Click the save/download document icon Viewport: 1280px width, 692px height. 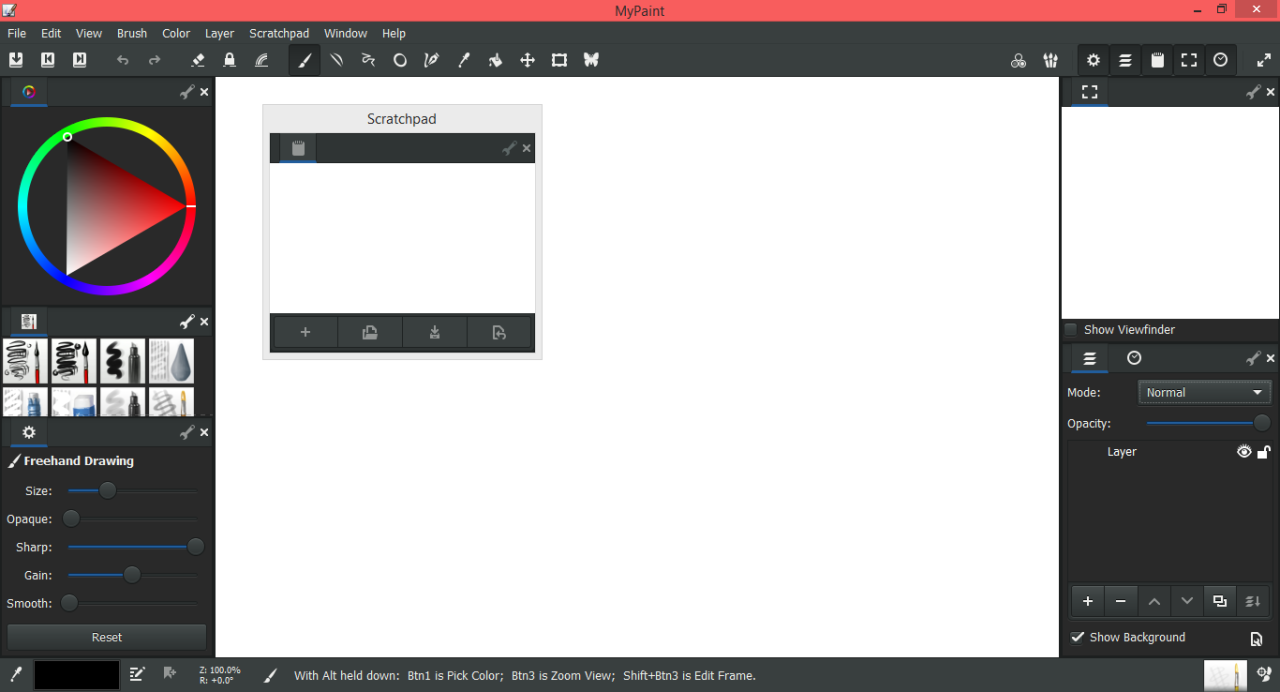pos(16,60)
